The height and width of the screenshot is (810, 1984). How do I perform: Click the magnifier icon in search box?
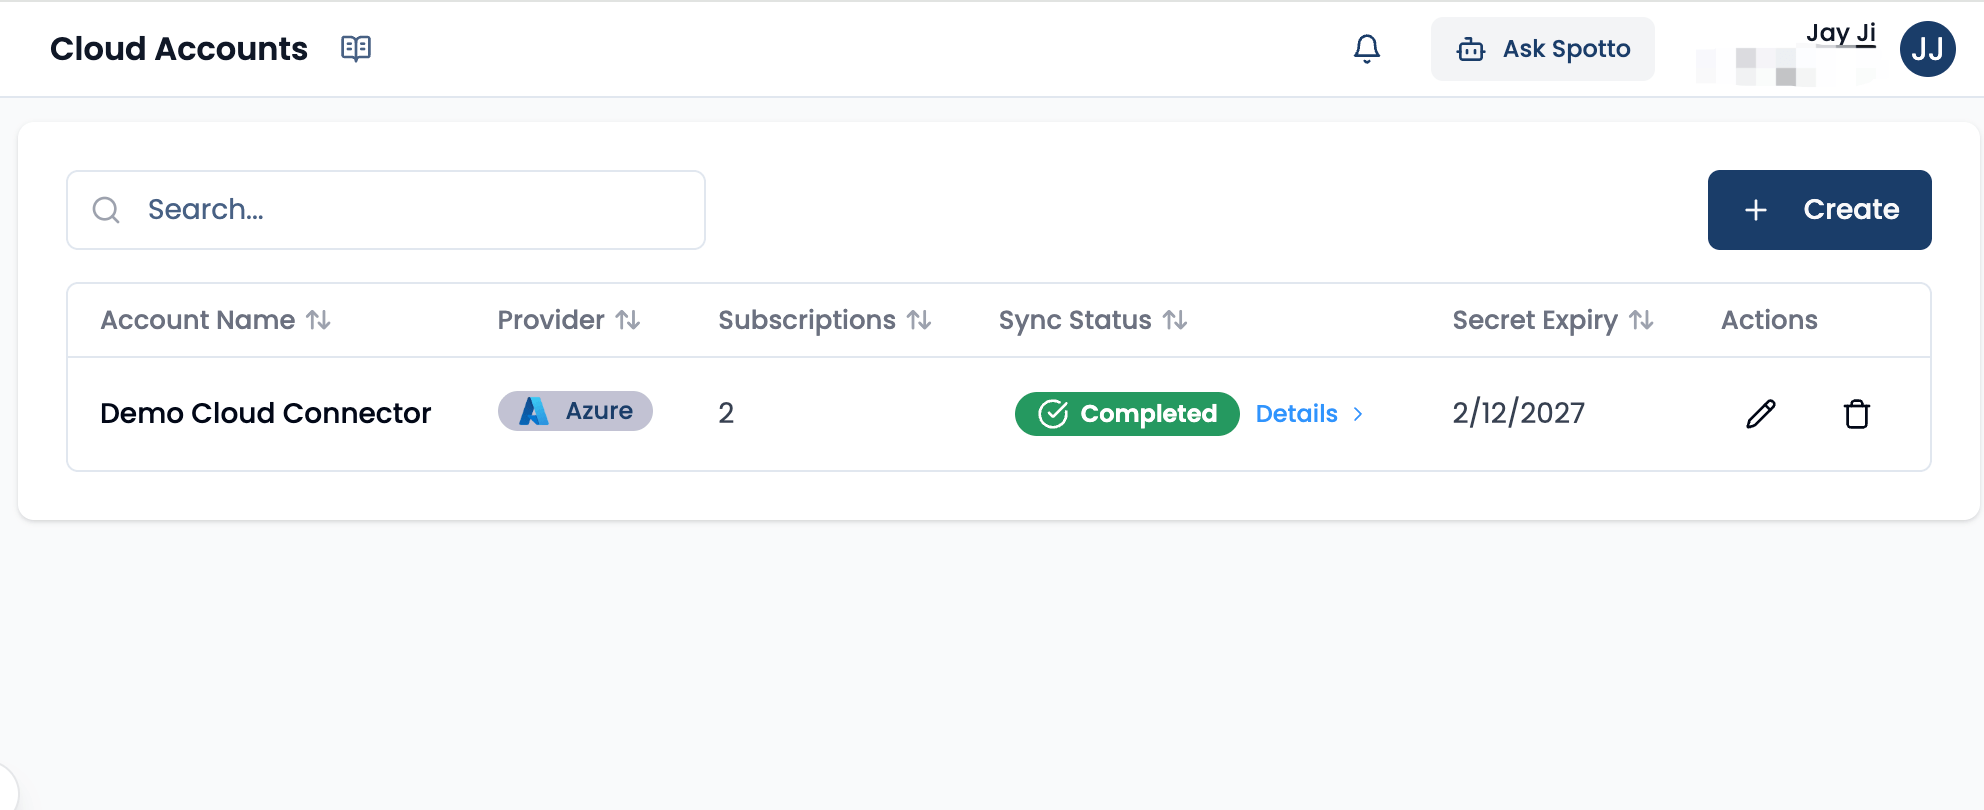coord(106,210)
